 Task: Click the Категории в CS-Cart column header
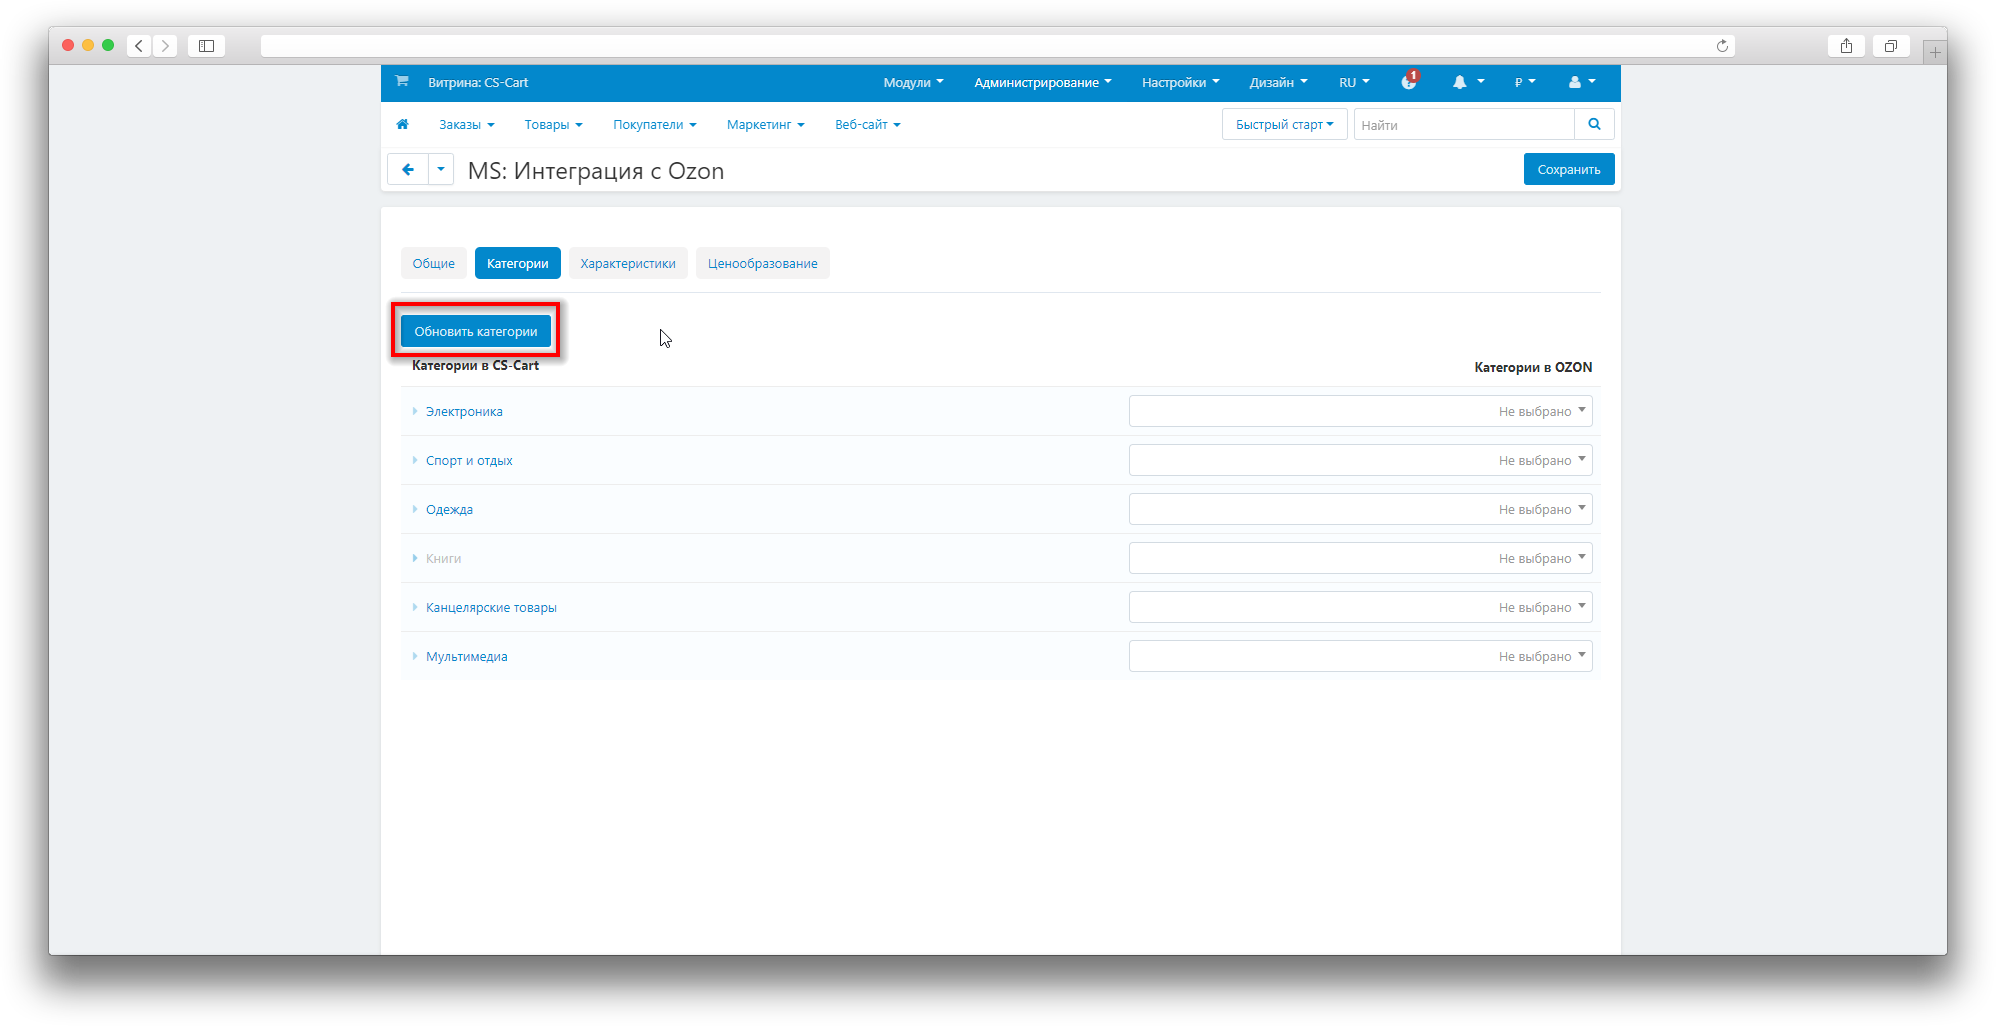click(475, 365)
